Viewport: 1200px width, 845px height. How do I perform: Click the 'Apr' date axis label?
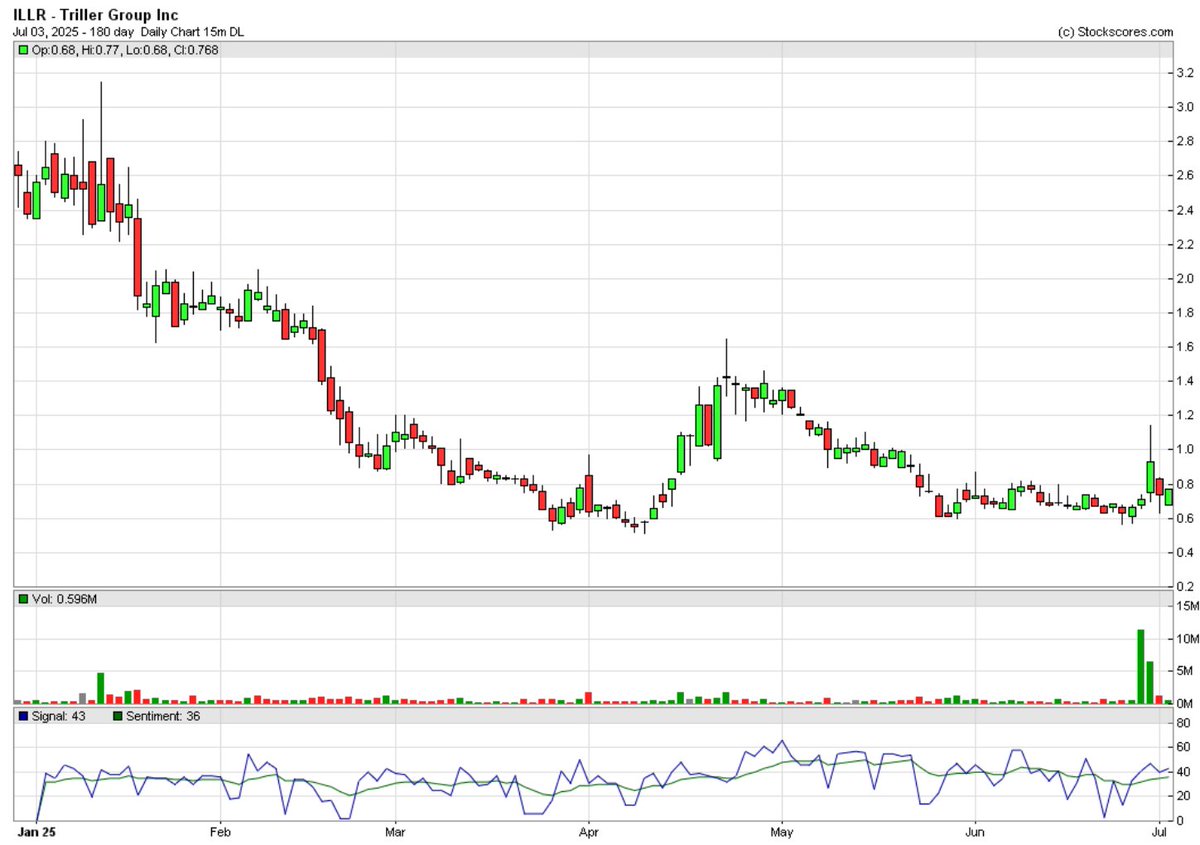coord(589,831)
